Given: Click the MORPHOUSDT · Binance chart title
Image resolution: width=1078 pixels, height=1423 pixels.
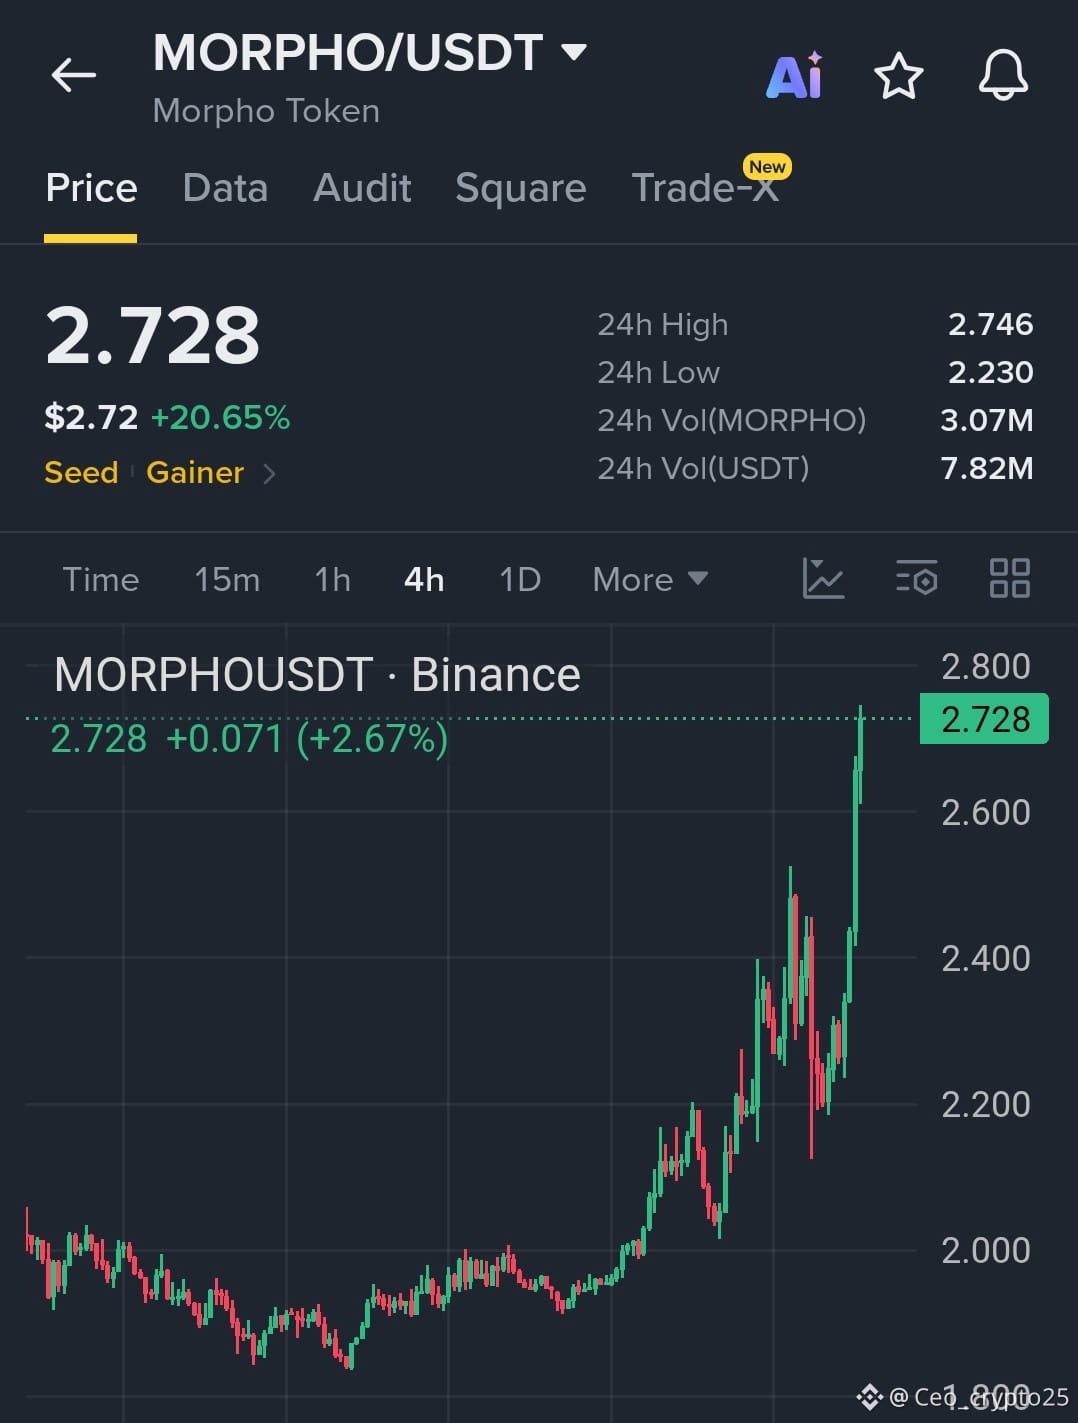Looking at the screenshot, I should tap(317, 675).
